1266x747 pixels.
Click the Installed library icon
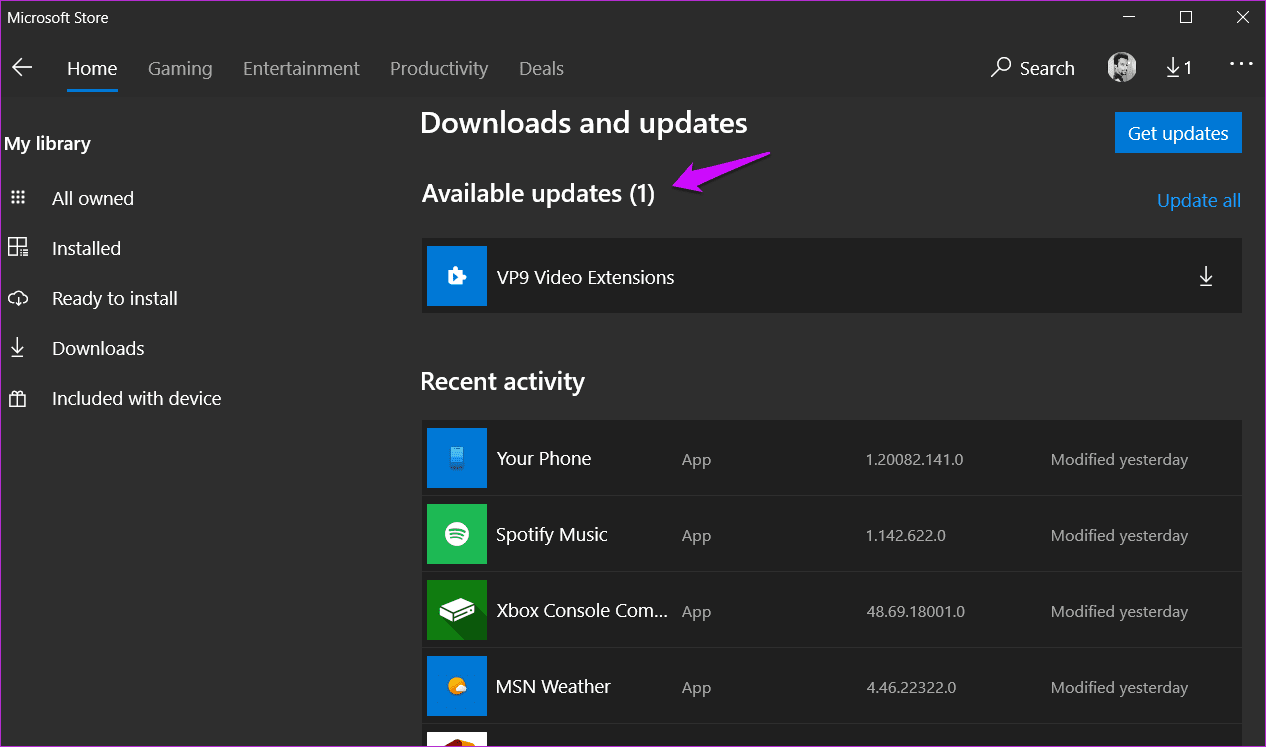(x=18, y=248)
